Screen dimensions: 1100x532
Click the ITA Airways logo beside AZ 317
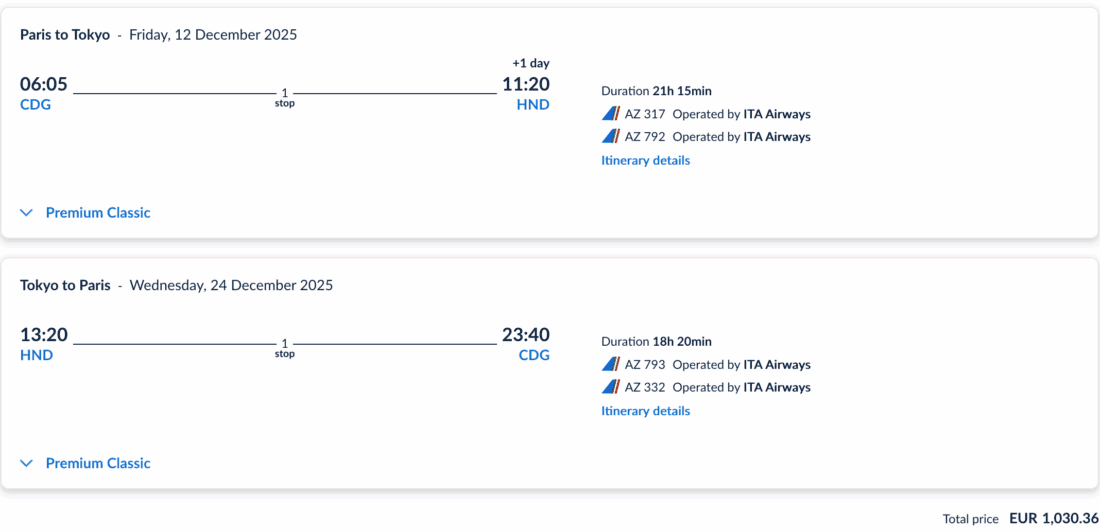[611, 114]
